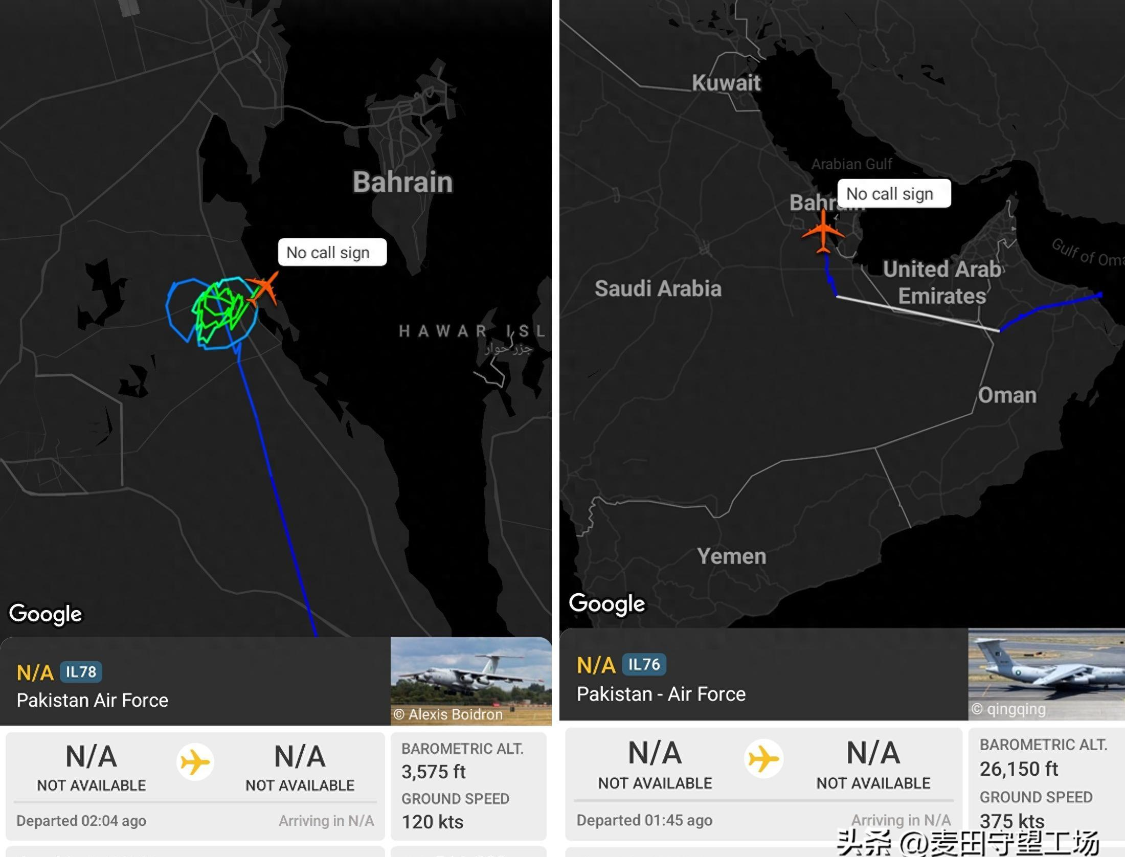Viewport: 1125px width, 857px height.
Task: Open the aircraft photo credited to qingqing
Action: (x=1046, y=673)
